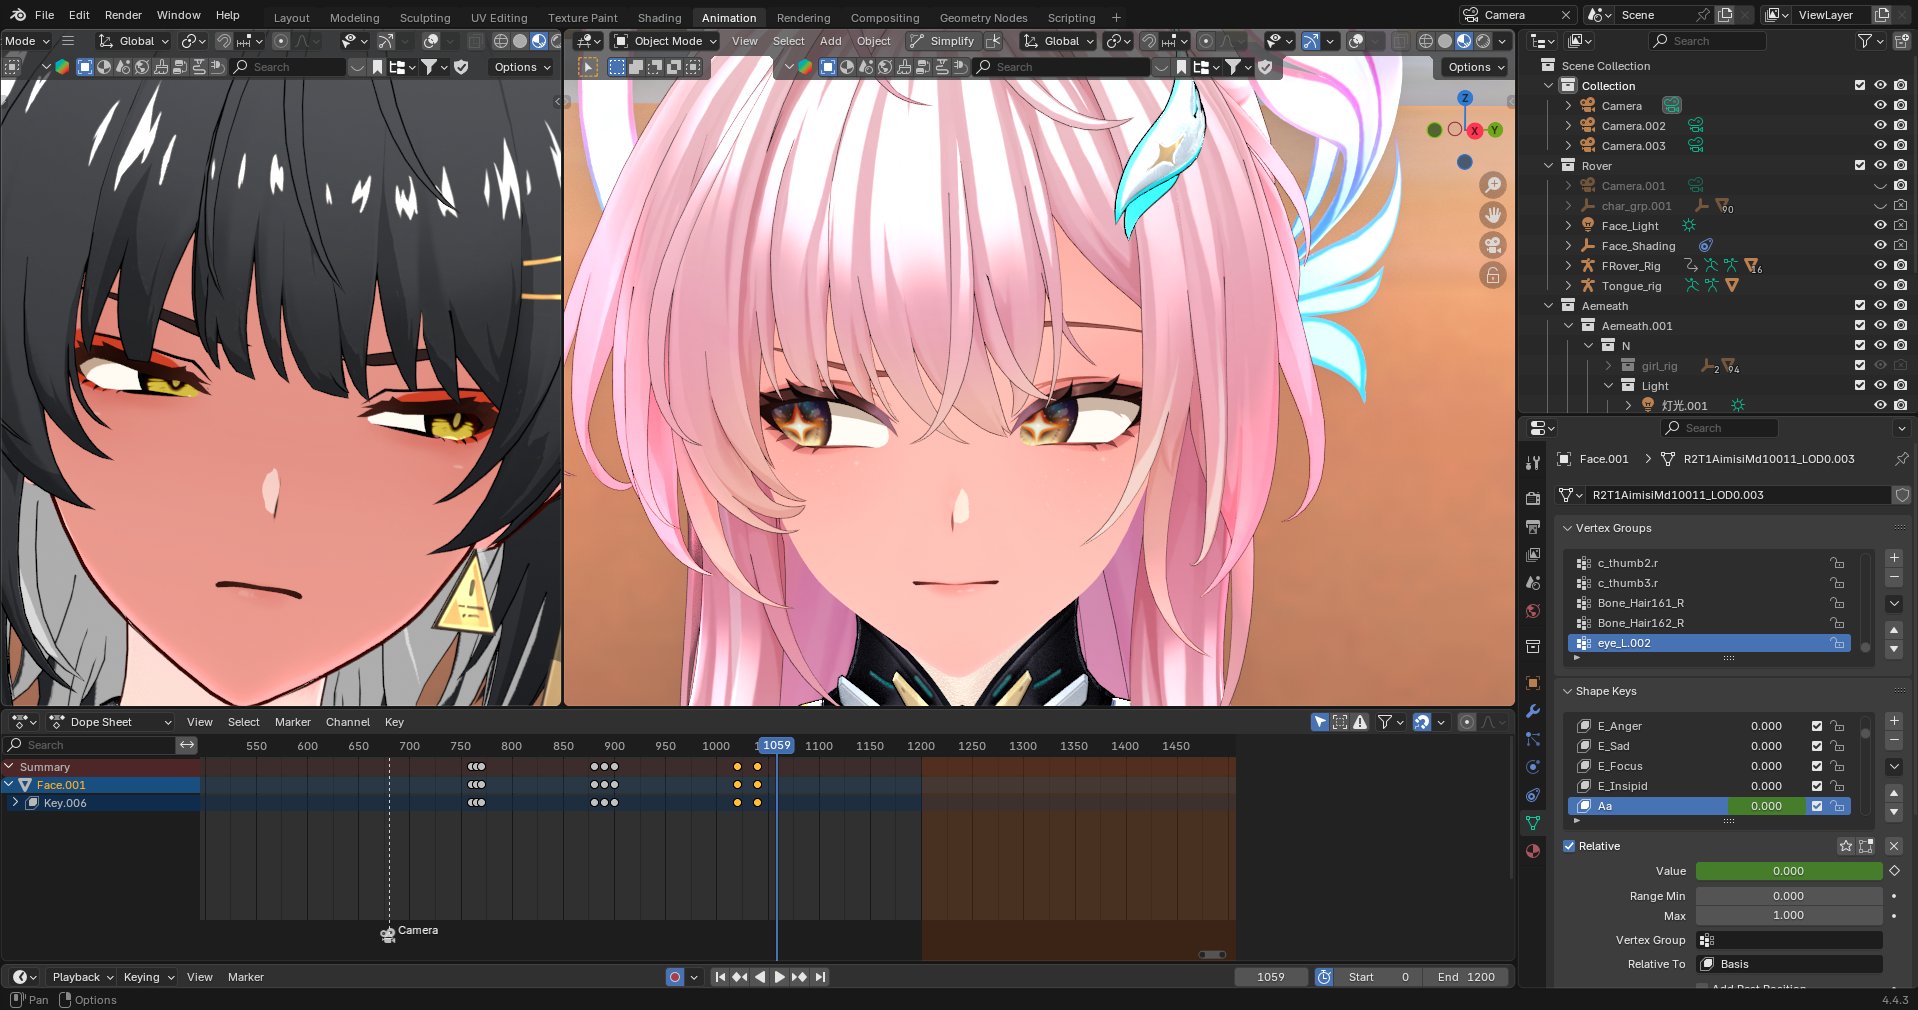Click the Add button in viewport header
This screenshot has width=1918, height=1010.
(830, 41)
